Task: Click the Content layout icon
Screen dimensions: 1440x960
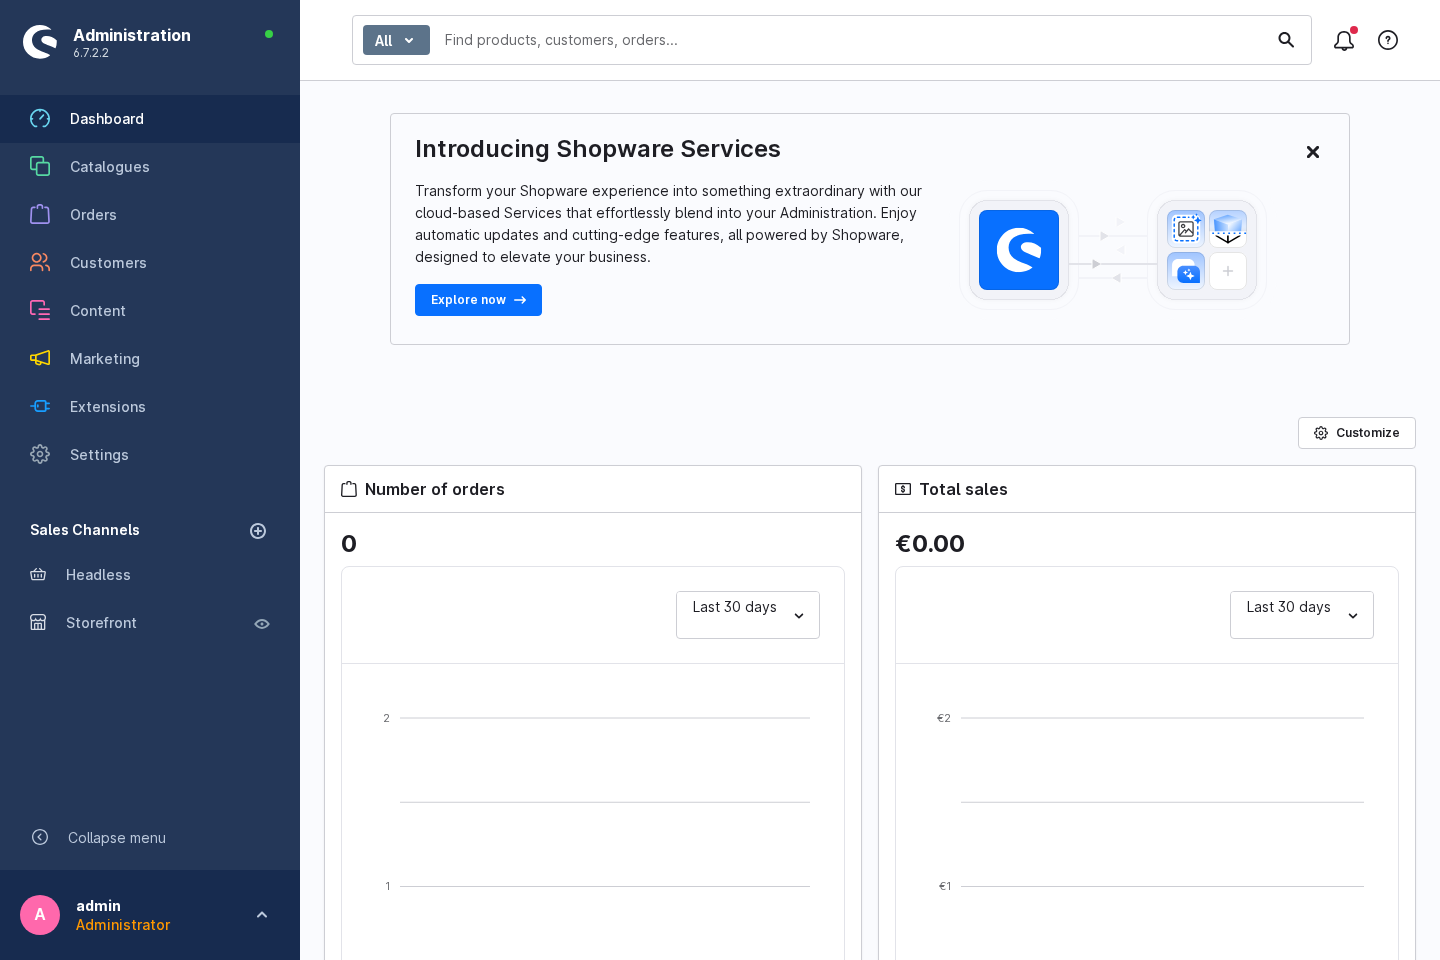Action: click(x=40, y=311)
